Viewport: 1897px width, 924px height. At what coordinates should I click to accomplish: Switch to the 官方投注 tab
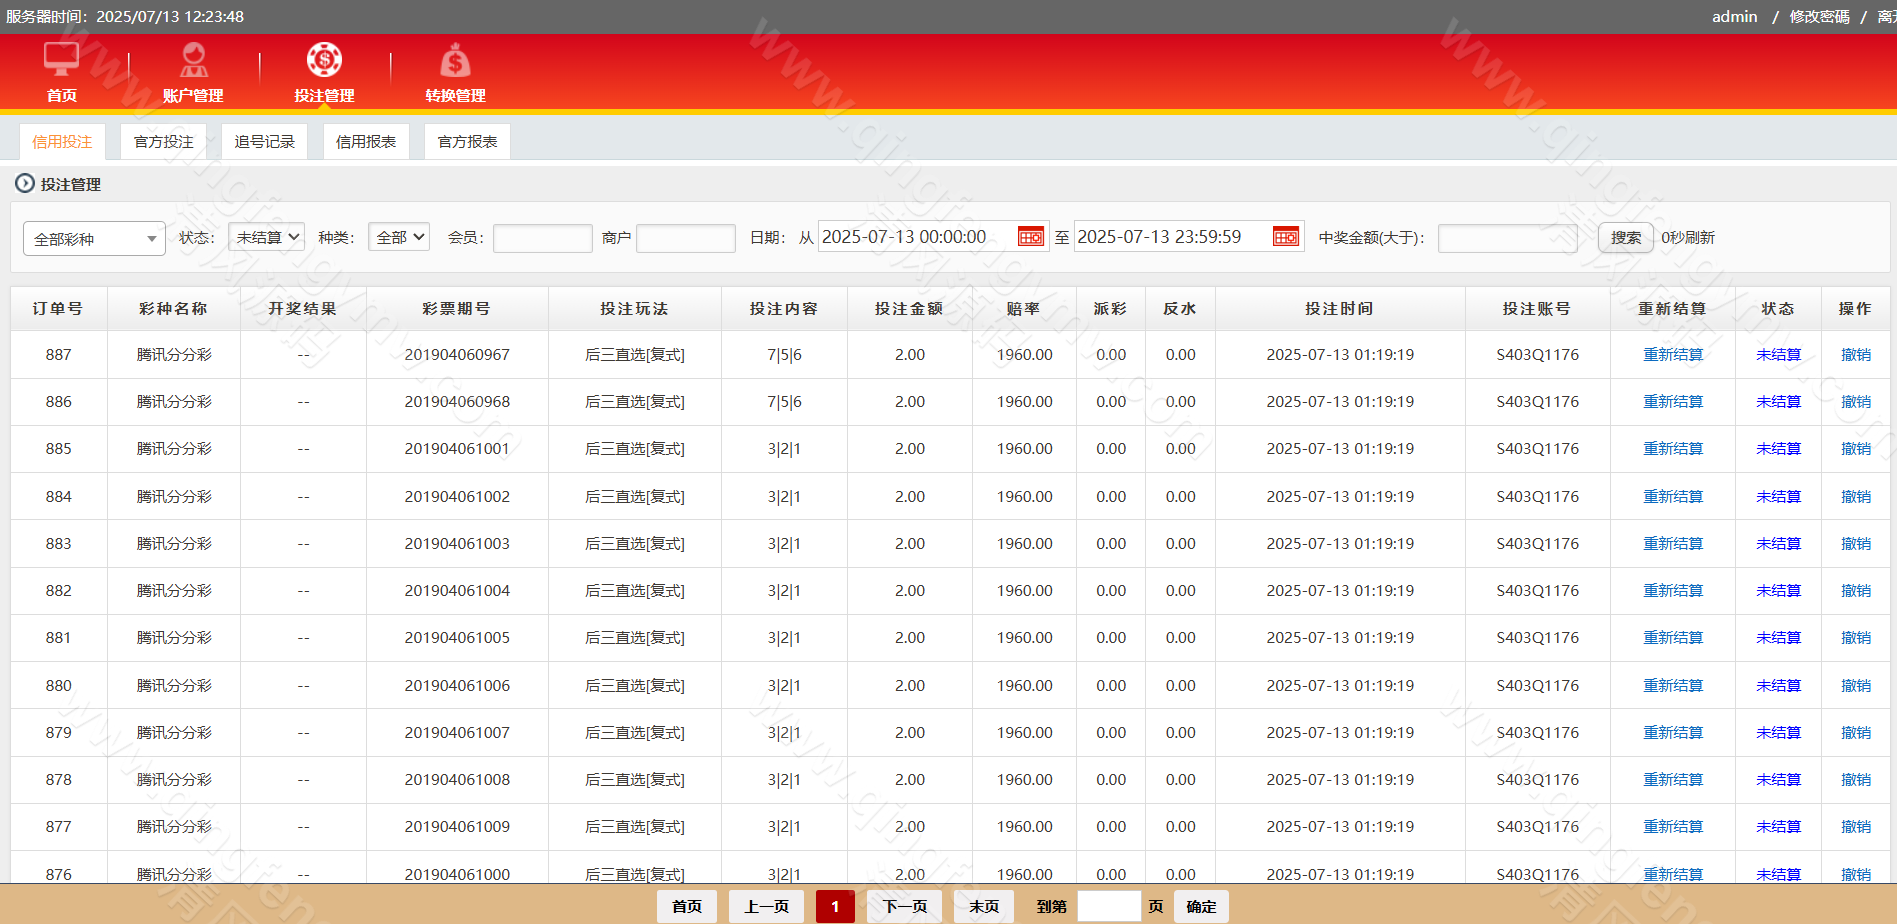[x=163, y=142]
